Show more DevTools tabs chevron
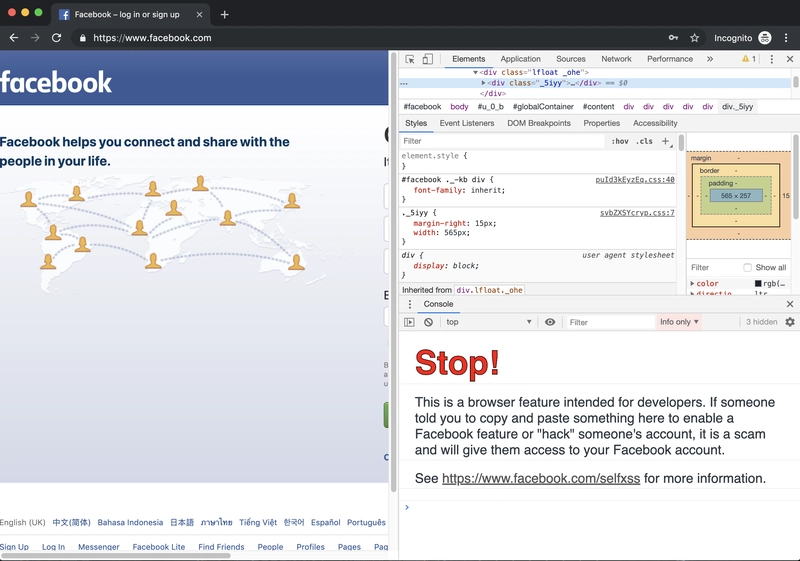 pyautogui.click(x=710, y=59)
